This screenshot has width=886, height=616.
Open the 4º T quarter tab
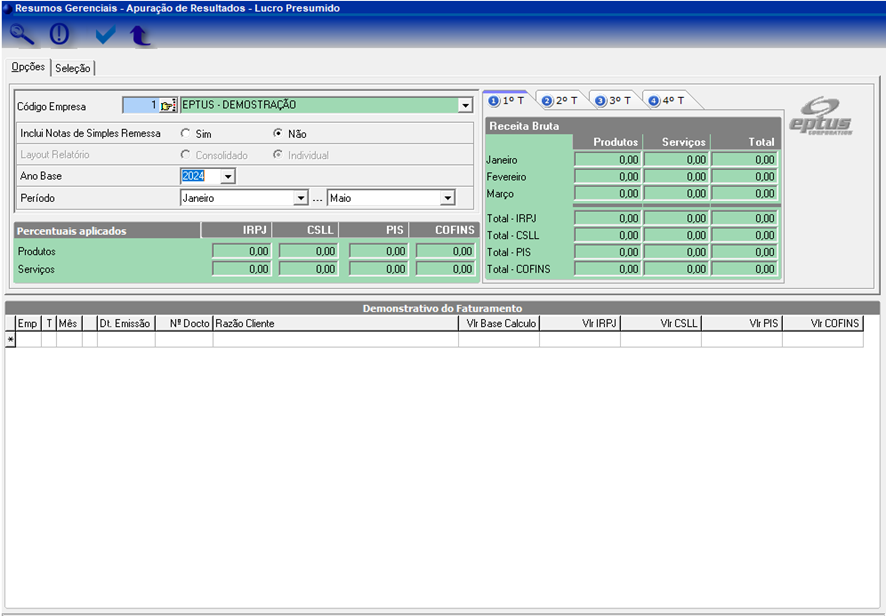(x=667, y=101)
